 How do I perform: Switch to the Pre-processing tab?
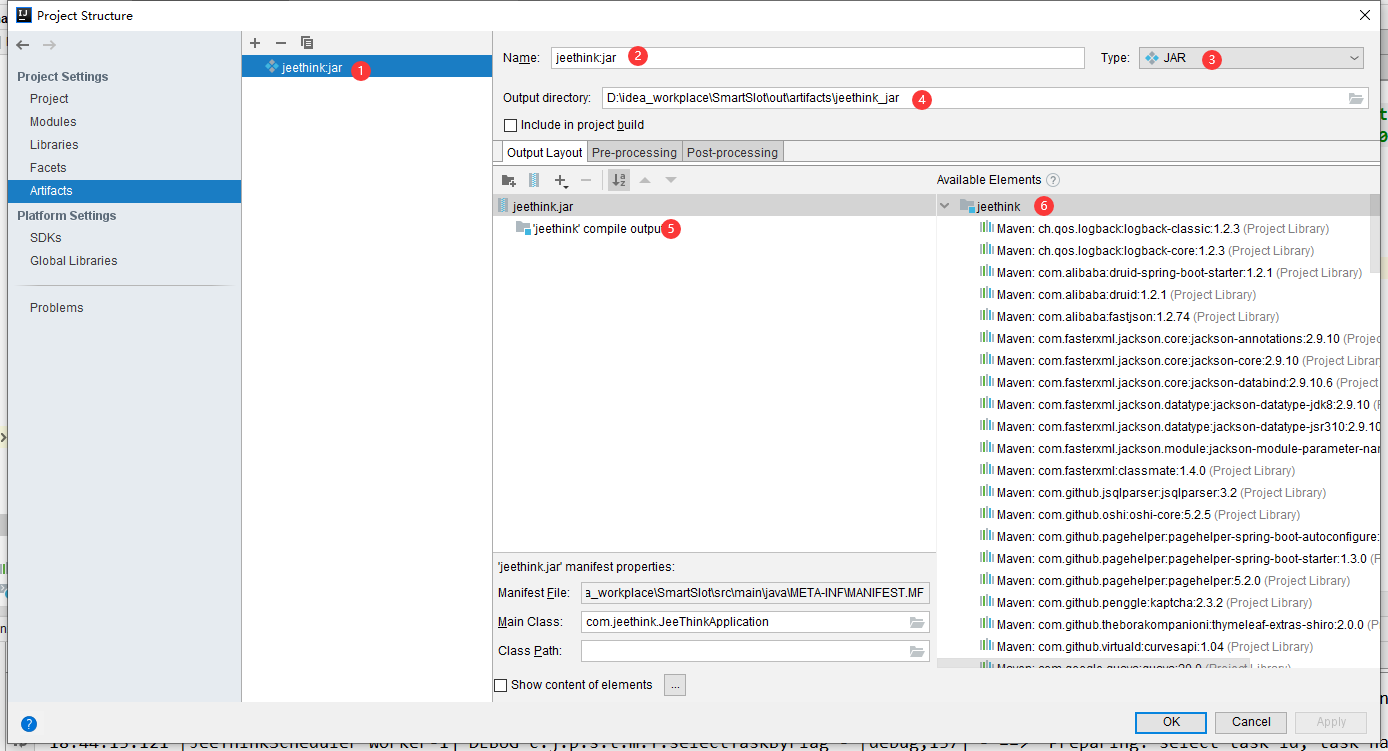tap(634, 152)
